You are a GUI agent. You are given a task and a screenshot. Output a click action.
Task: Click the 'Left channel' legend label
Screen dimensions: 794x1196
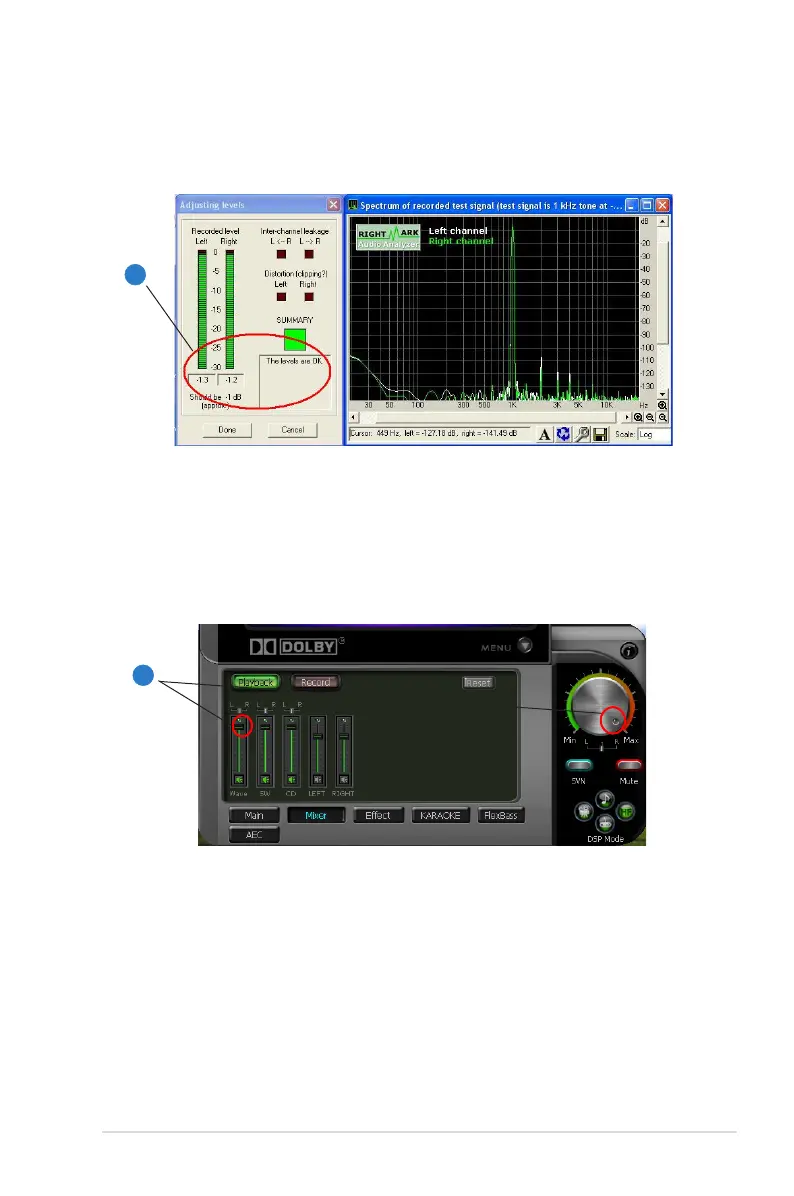pyautogui.click(x=458, y=231)
